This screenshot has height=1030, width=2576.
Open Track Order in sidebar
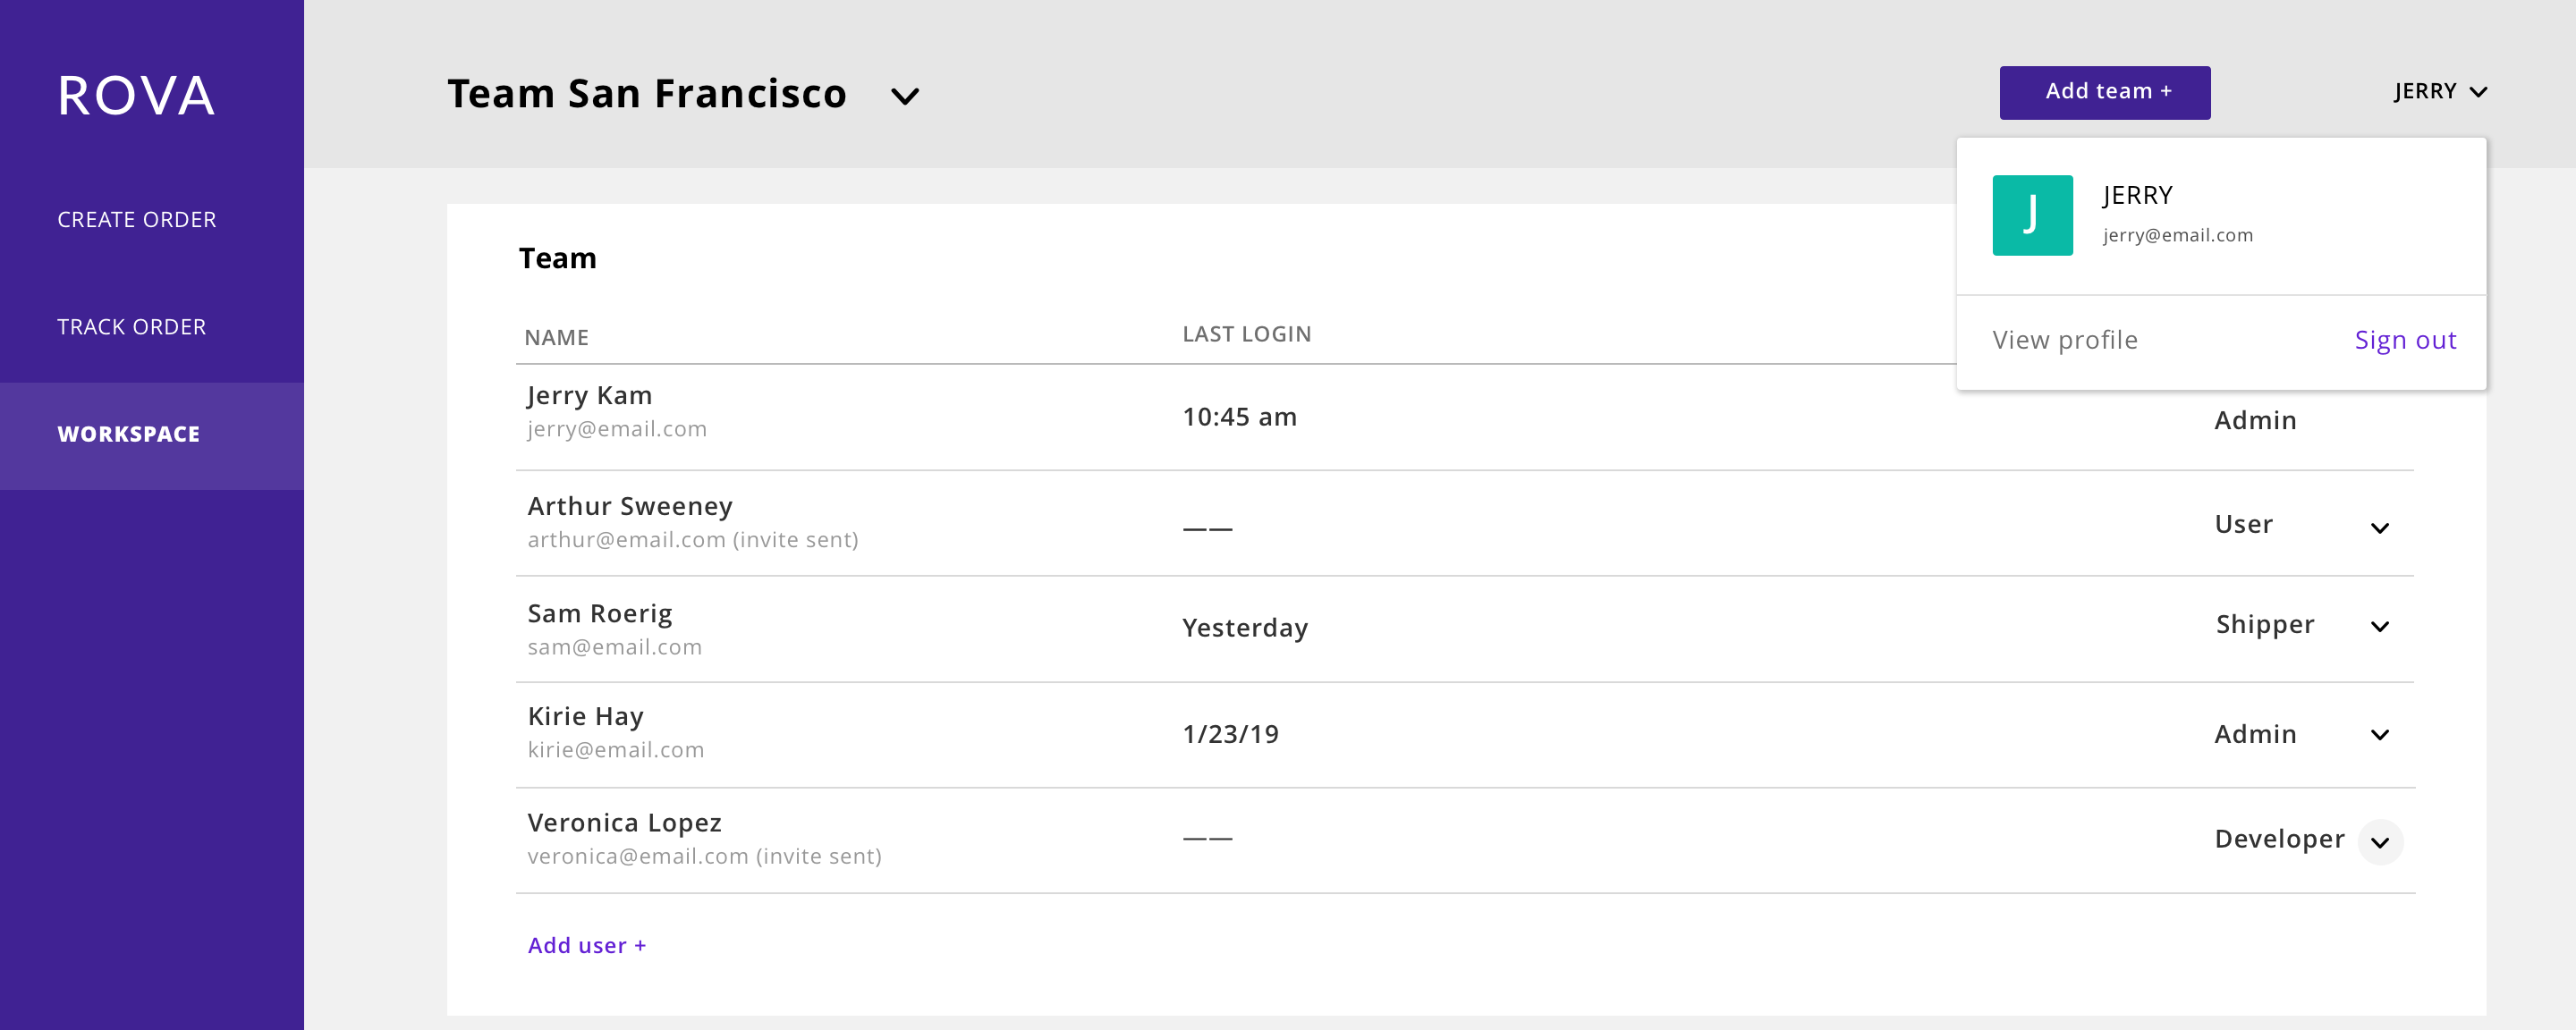tap(132, 327)
